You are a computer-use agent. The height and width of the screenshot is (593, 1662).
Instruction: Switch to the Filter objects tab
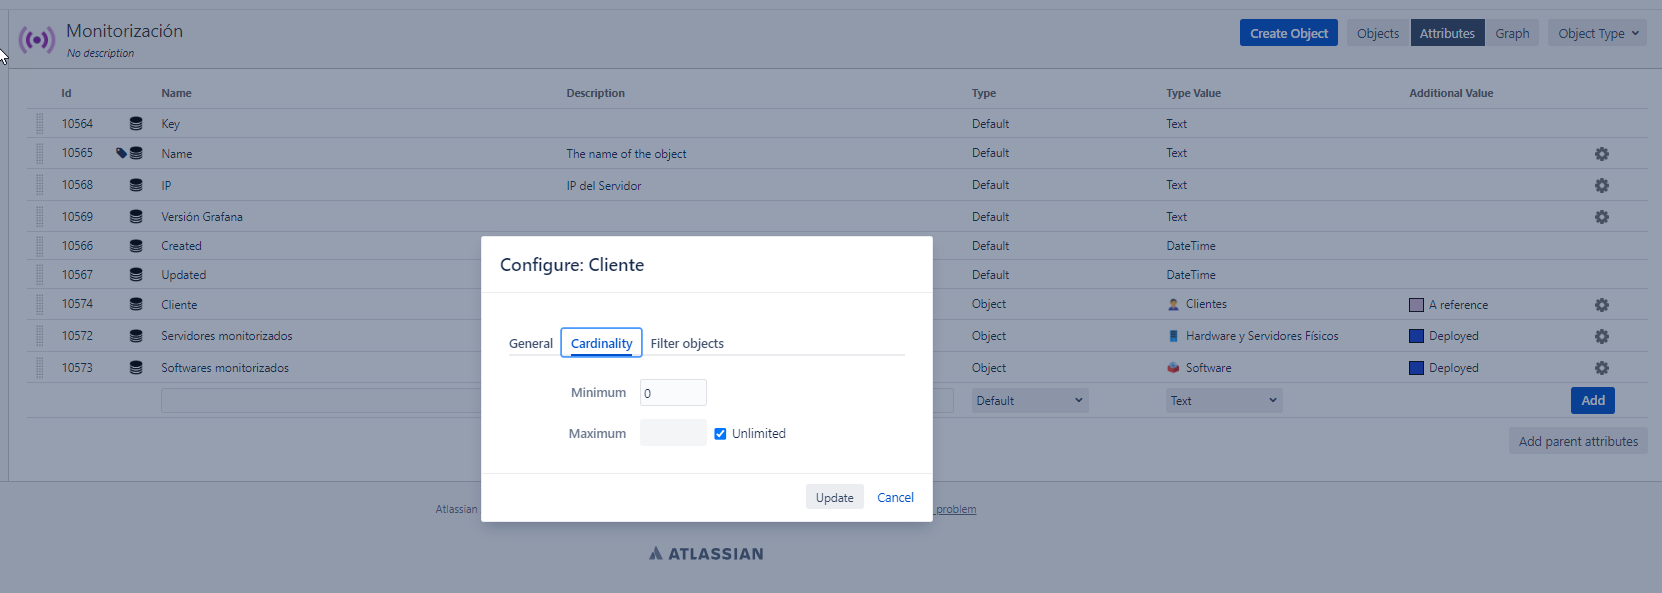(687, 343)
